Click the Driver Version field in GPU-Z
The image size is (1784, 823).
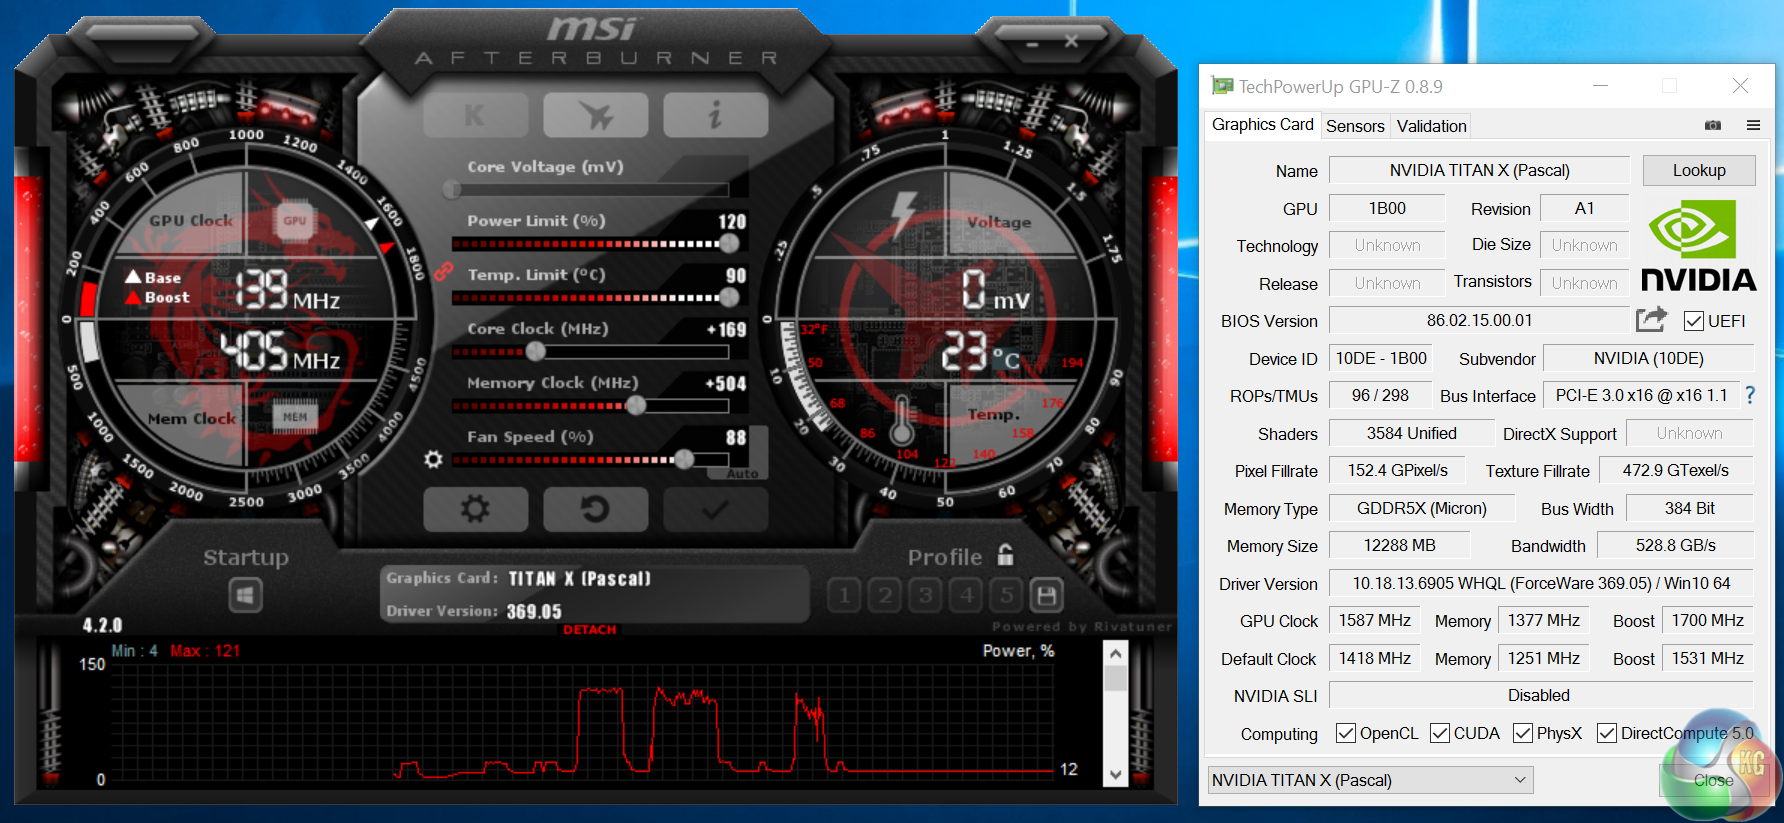click(x=1541, y=583)
